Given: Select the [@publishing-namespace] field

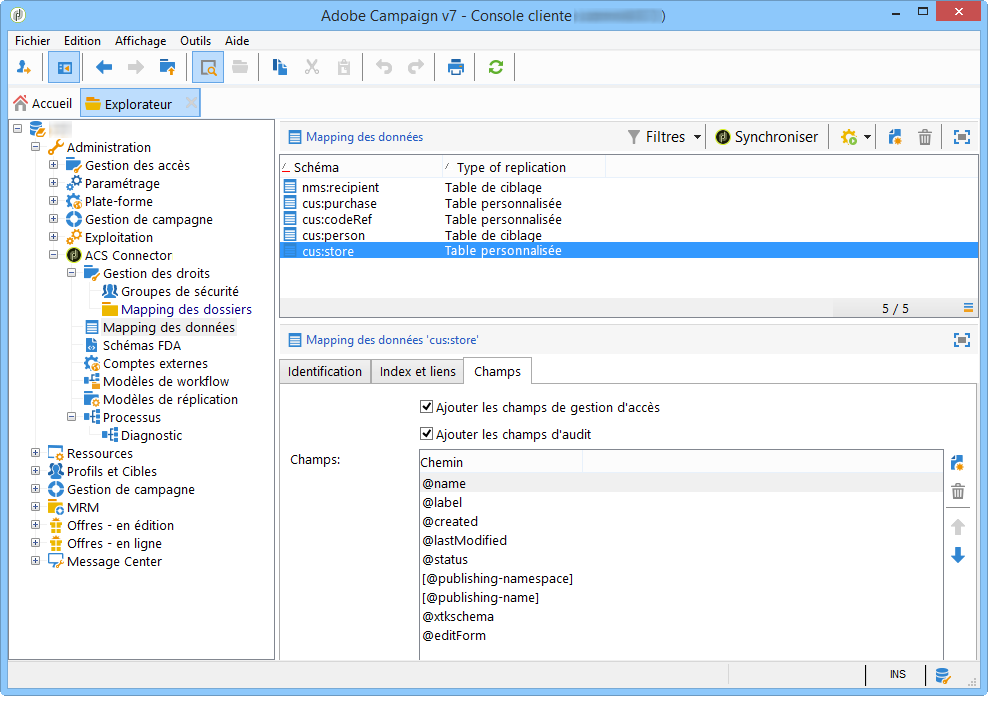Looking at the screenshot, I should click(681, 578).
